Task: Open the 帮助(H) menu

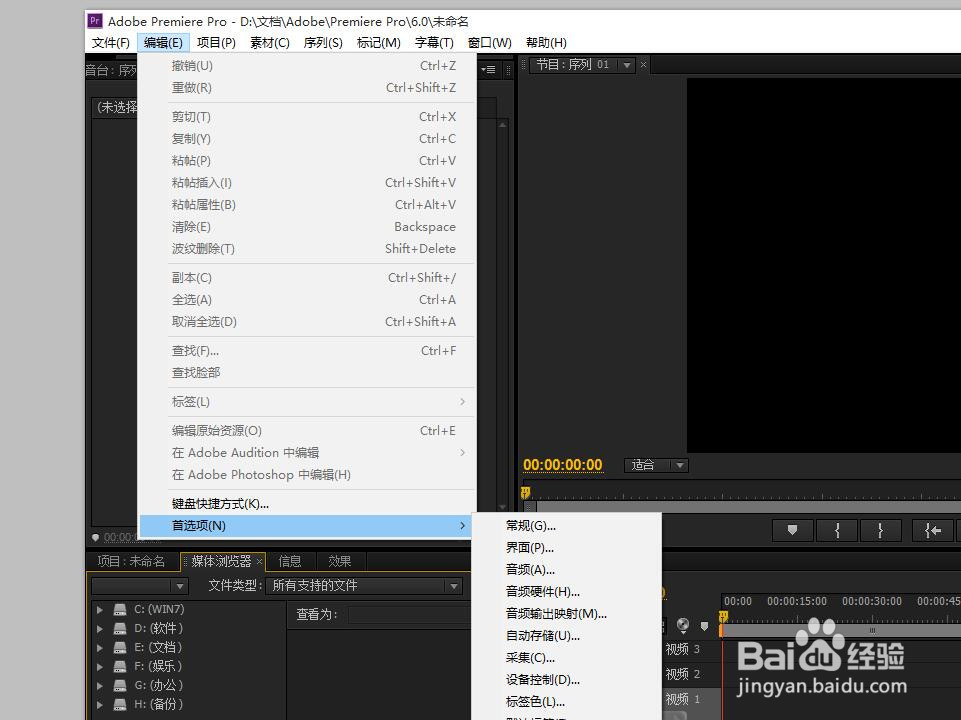Action: click(x=546, y=42)
